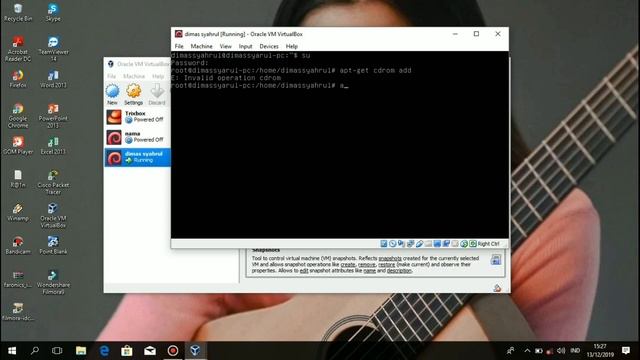This screenshot has height=360, width=640.
Task: Click USB devices icon in VM status bar
Action: 420,244
